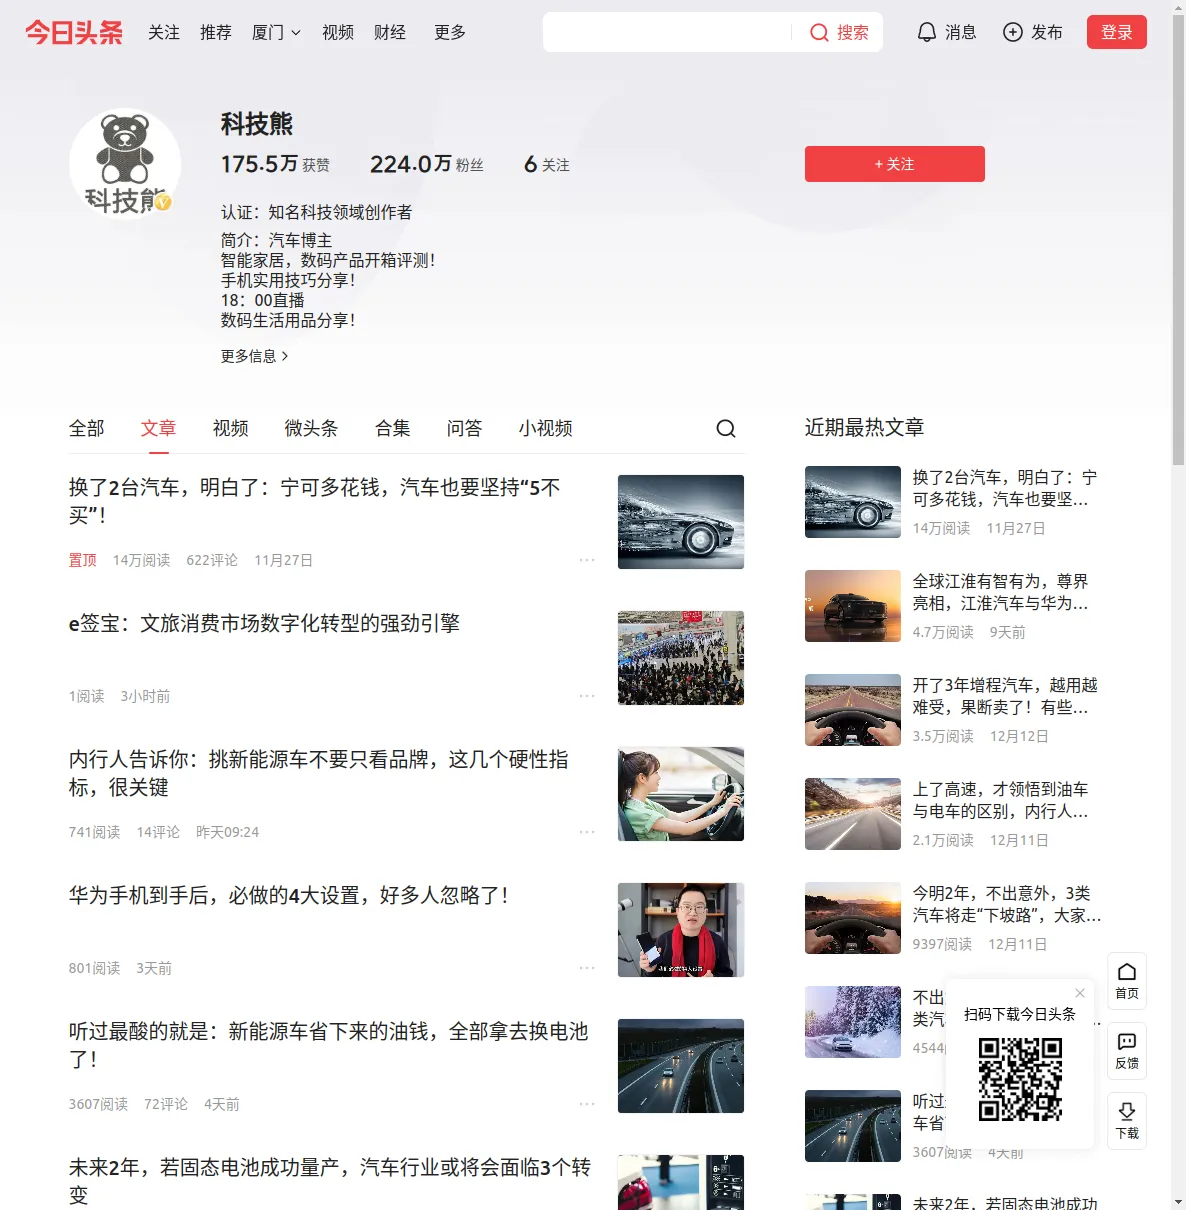Open crowd thumbnail of e签宝 article
The height and width of the screenshot is (1210, 1186).
coord(681,658)
